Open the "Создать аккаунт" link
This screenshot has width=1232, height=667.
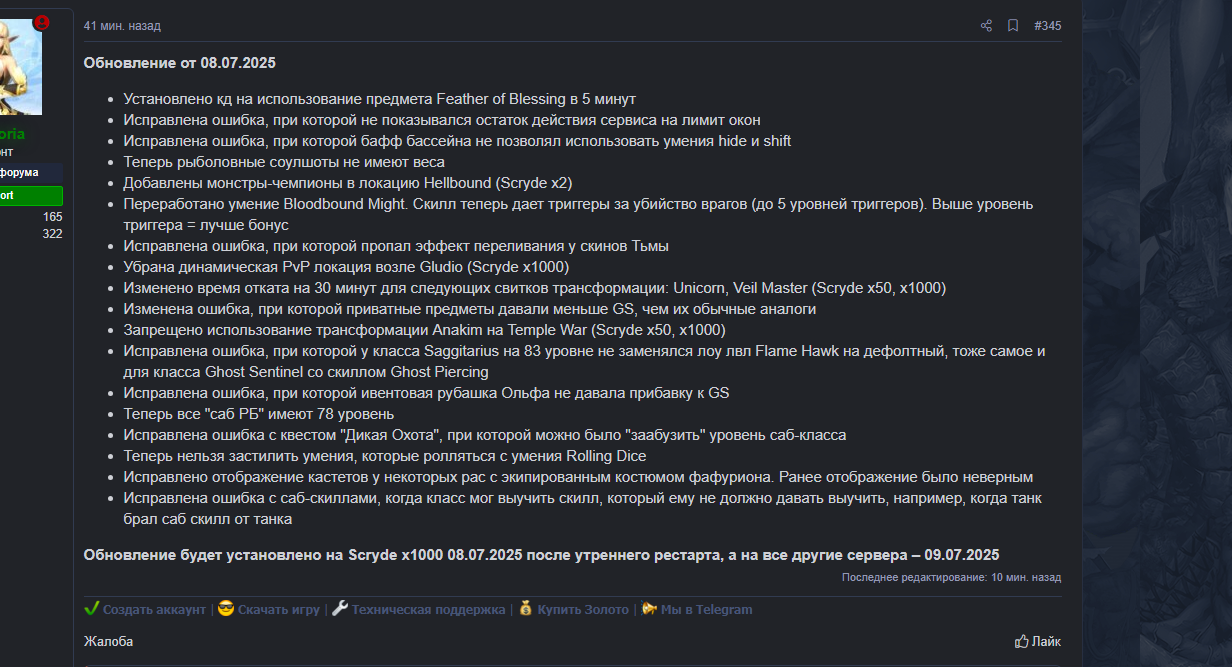click(154, 609)
